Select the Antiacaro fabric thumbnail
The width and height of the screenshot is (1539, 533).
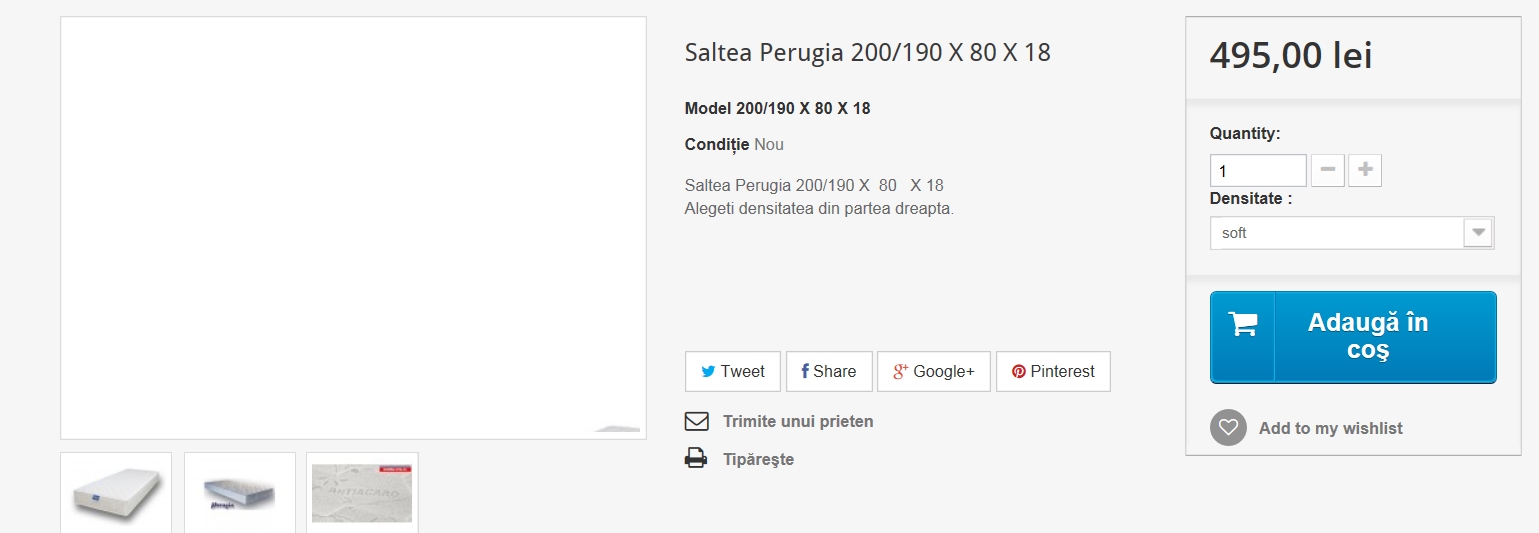[x=362, y=492]
